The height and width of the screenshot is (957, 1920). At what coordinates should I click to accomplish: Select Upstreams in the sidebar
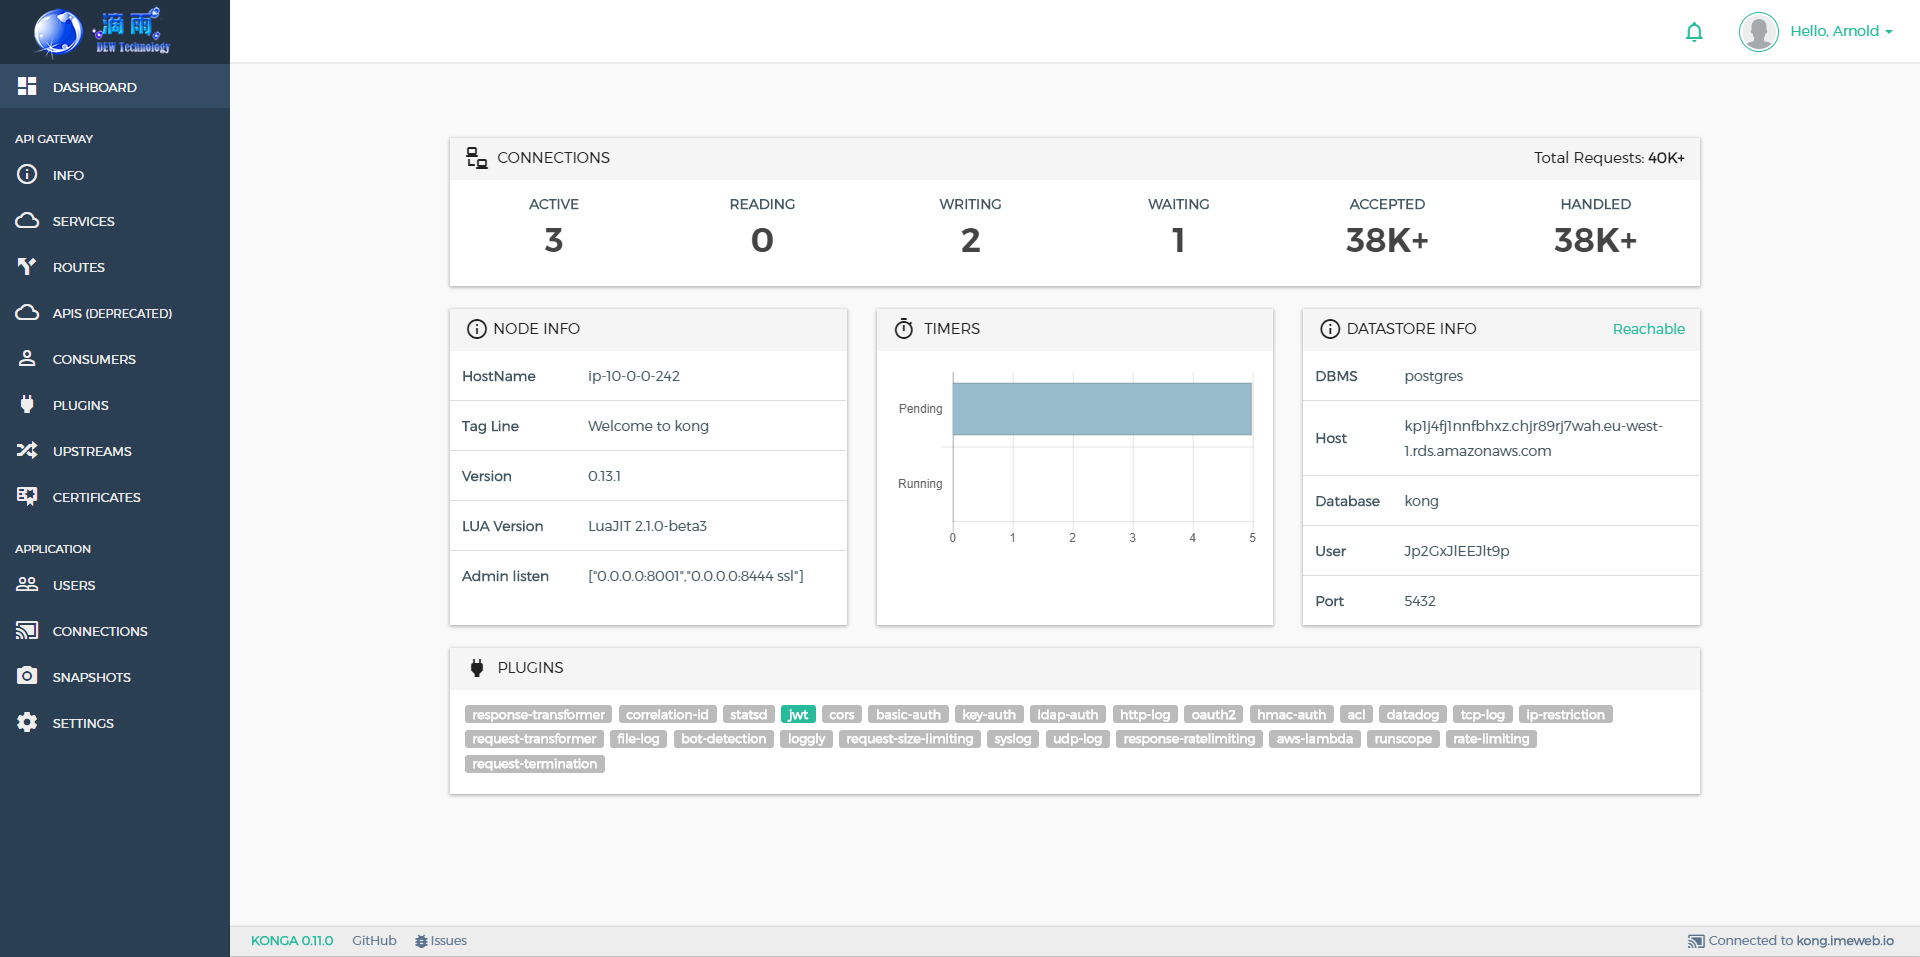tap(115, 451)
